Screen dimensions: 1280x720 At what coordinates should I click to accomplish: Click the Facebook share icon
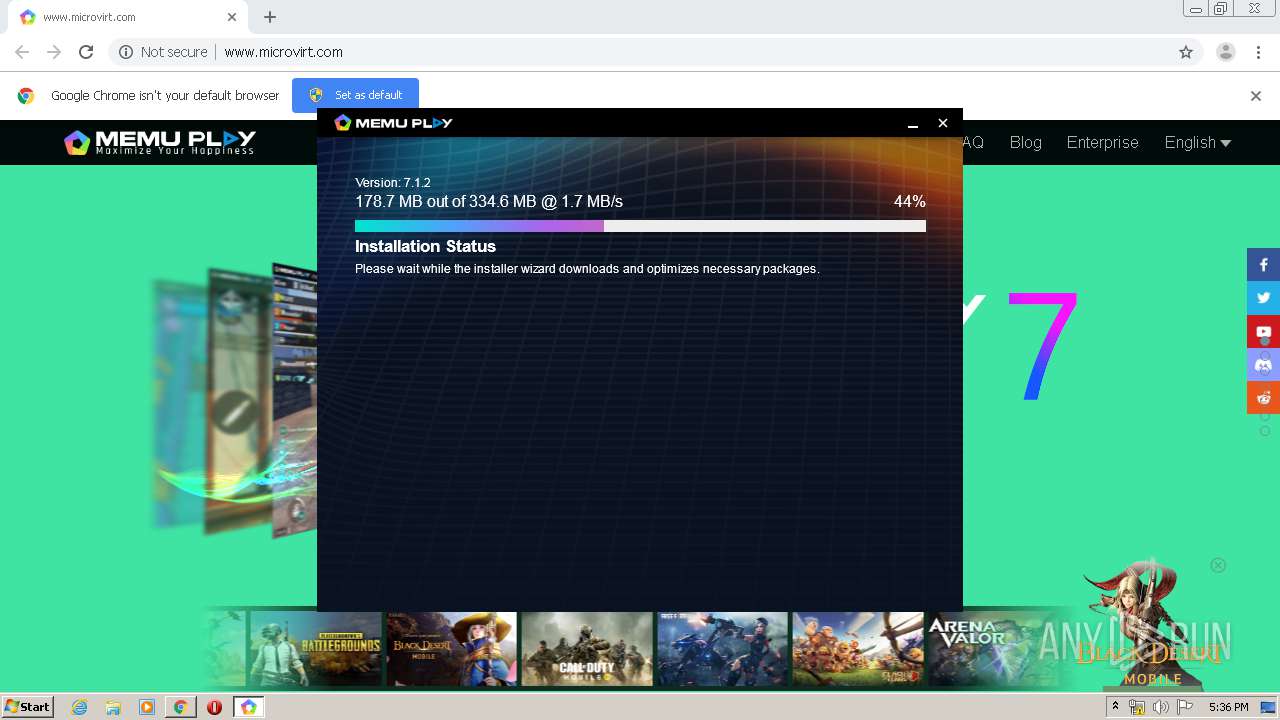point(1263,265)
